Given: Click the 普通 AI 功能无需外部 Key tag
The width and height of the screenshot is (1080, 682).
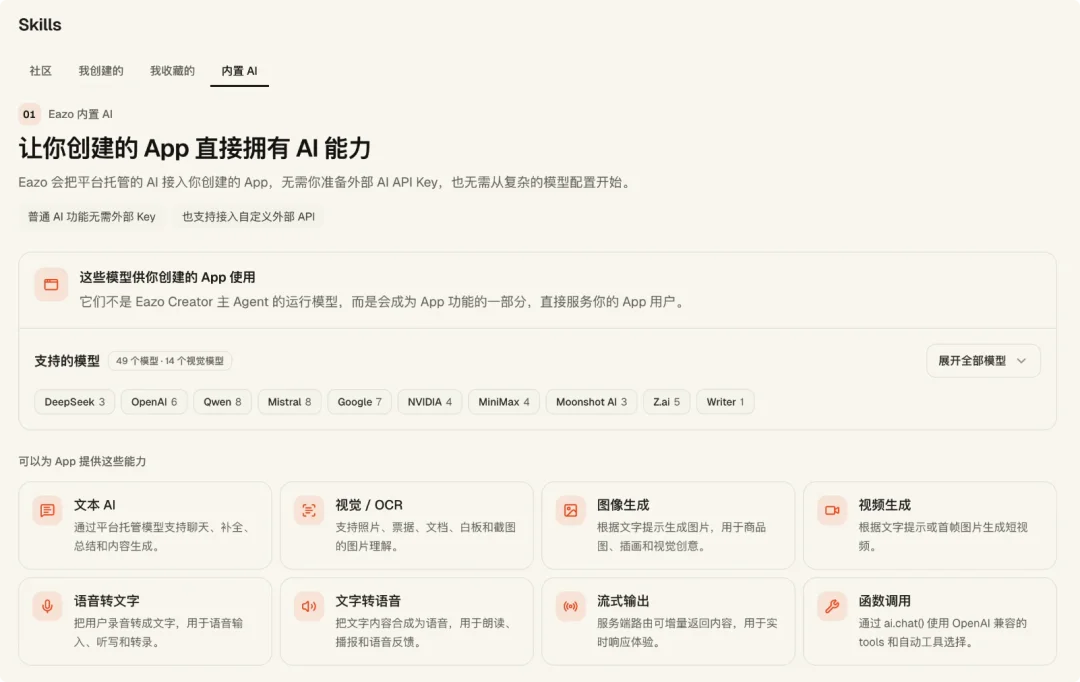Looking at the screenshot, I should point(92,216).
